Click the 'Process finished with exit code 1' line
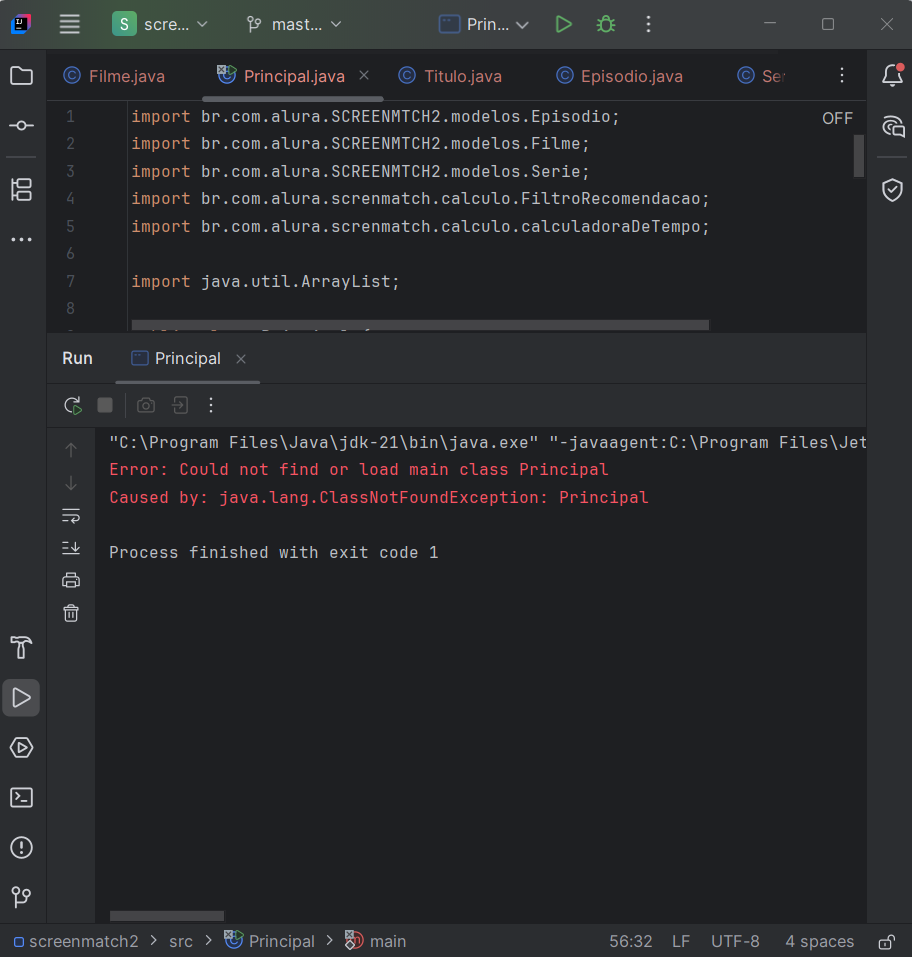 [x=273, y=552]
